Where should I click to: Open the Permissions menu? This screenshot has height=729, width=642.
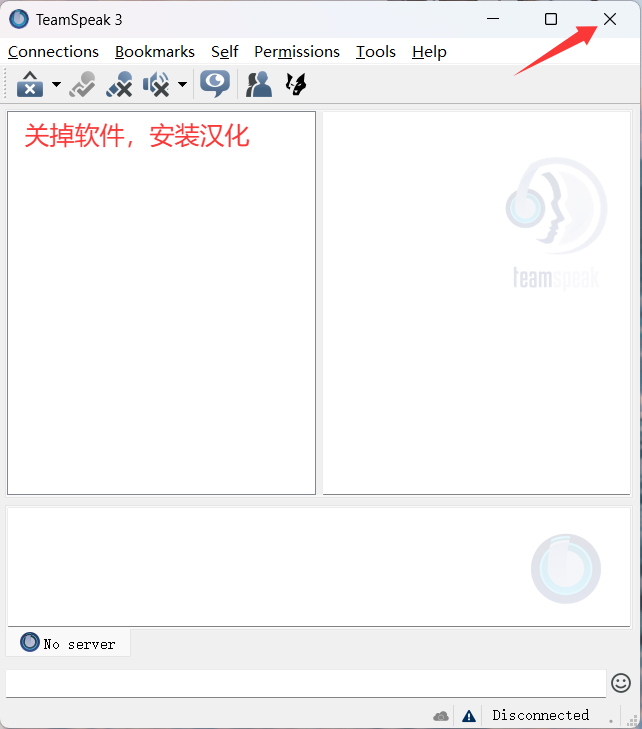point(296,52)
